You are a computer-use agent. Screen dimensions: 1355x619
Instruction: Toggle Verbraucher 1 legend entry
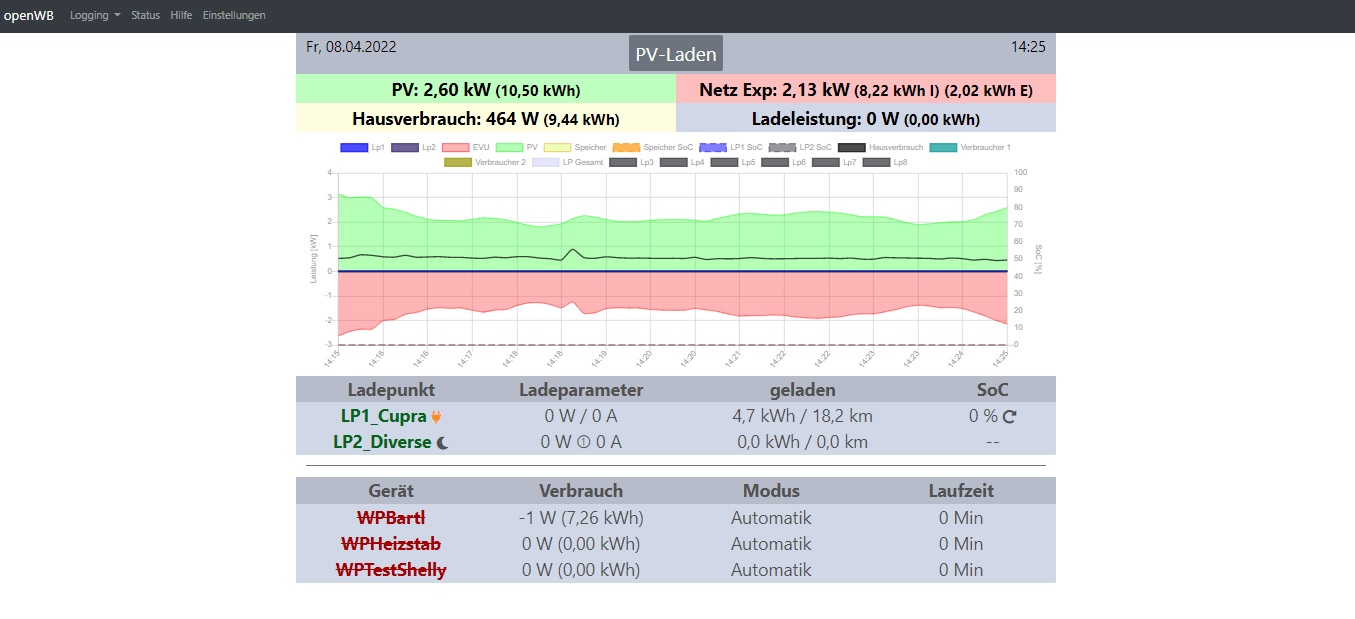[x=970, y=147]
